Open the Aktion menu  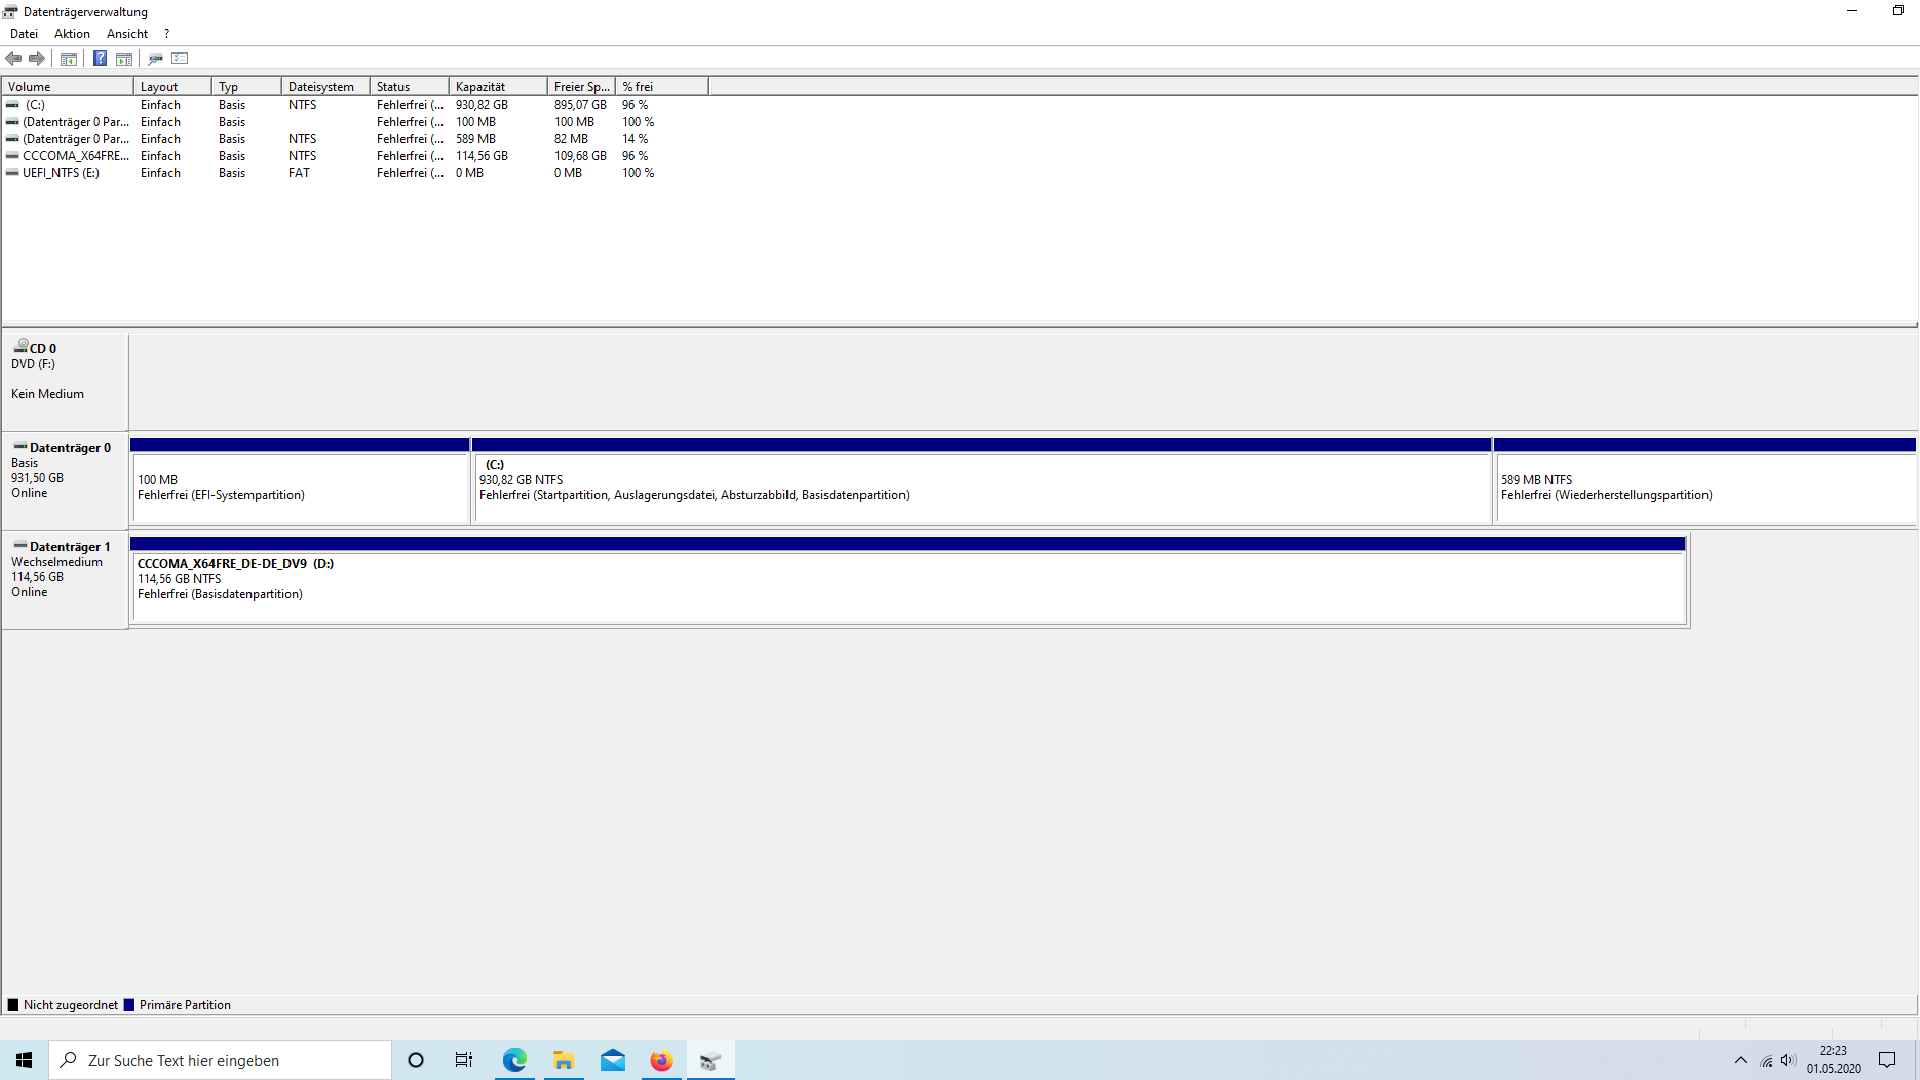(x=72, y=34)
